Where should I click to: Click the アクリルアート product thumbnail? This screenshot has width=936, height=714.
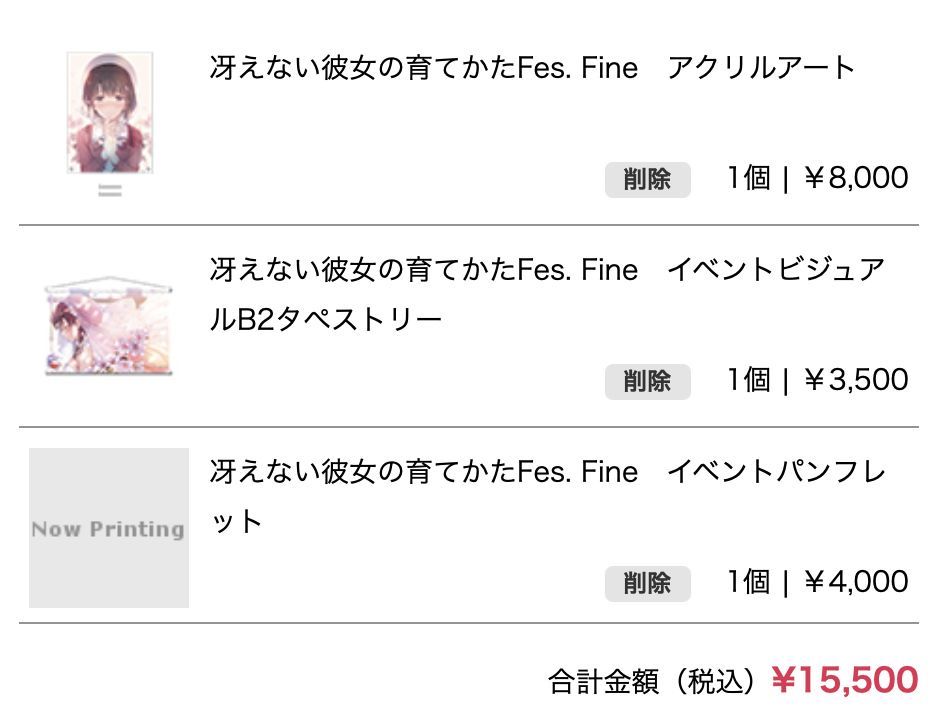pyautogui.click(x=109, y=113)
